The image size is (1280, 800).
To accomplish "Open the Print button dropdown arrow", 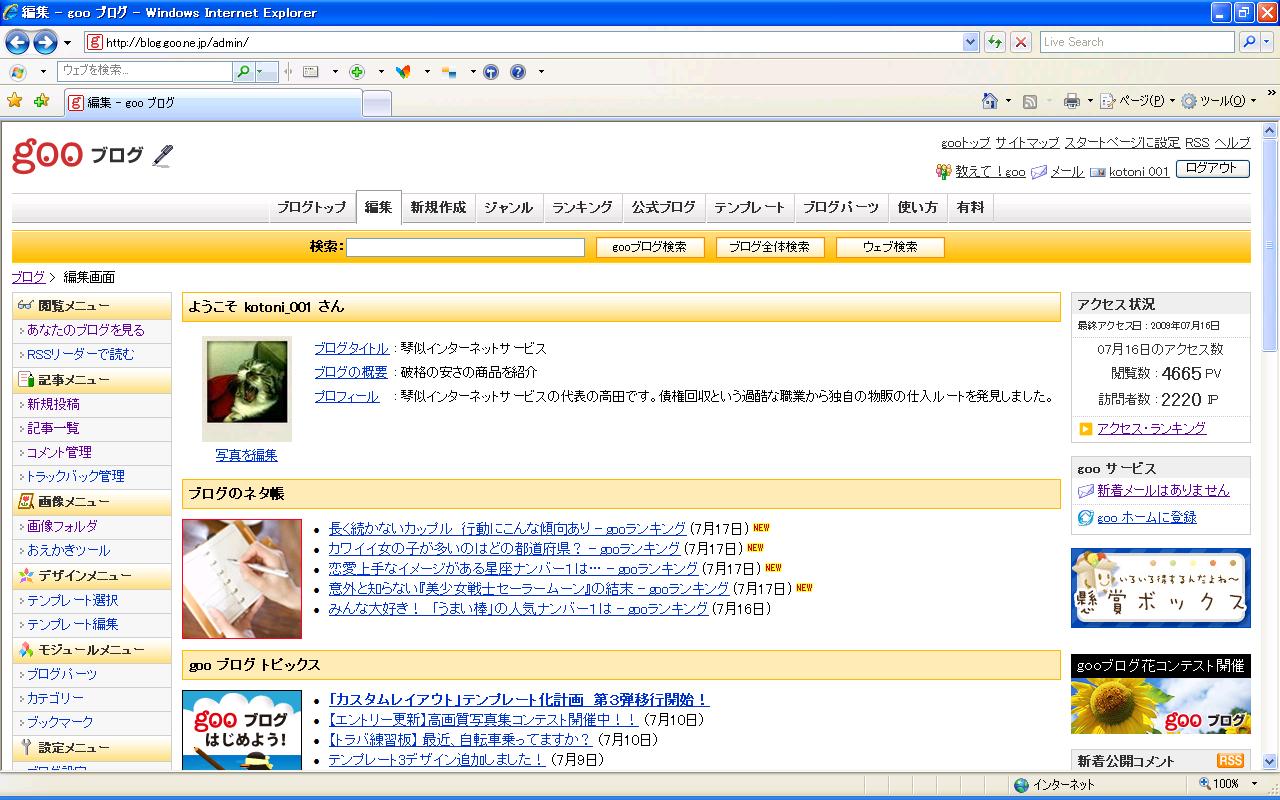I will 1090,101.
